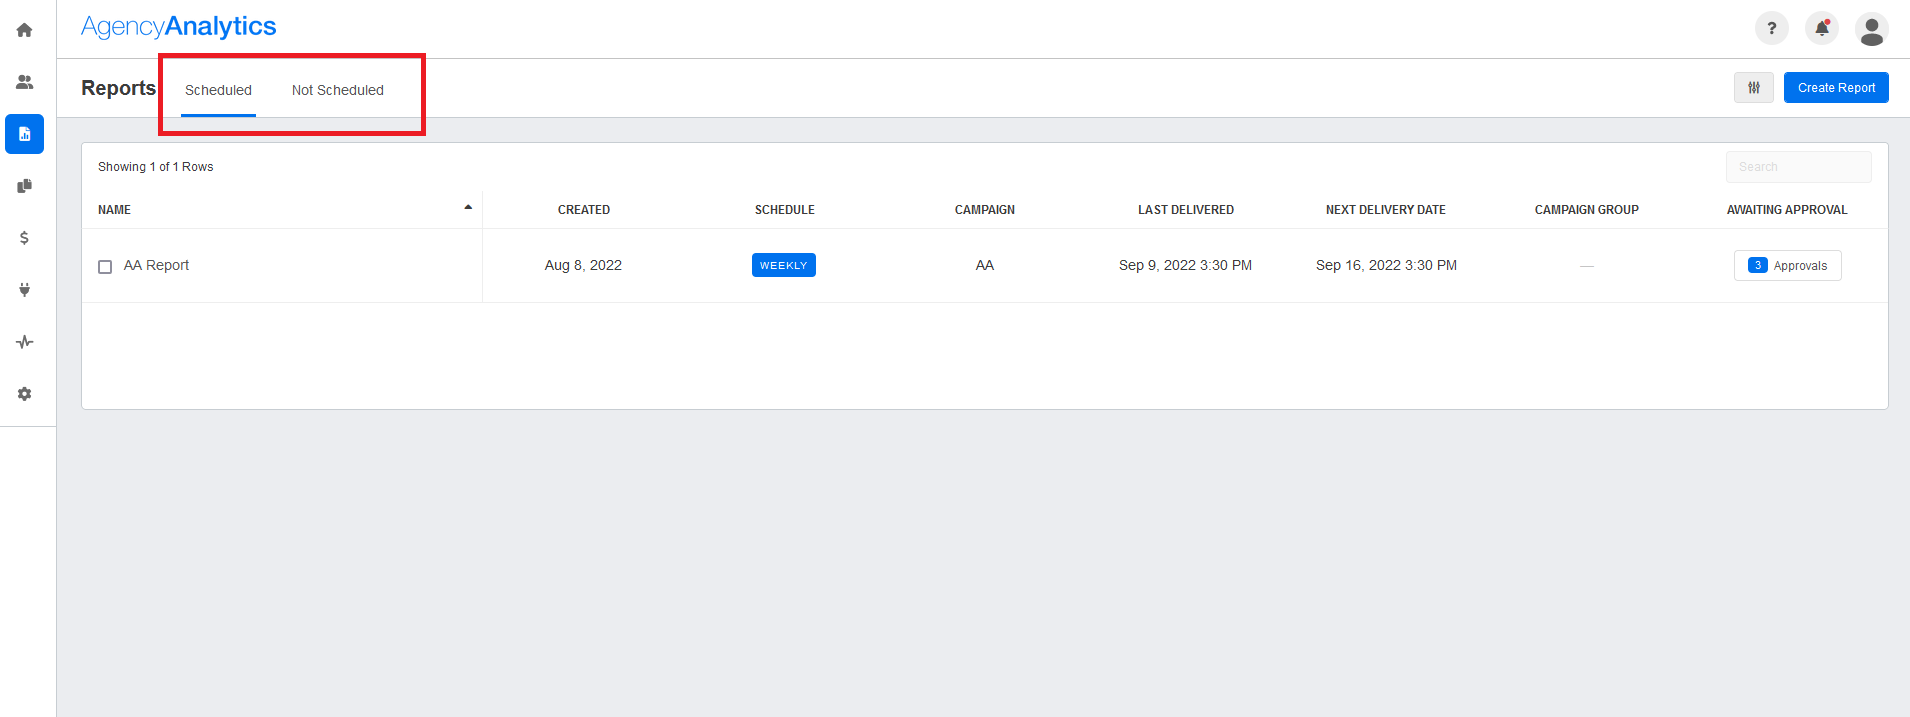Click the CREATED column header
This screenshot has width=1910, height=717.
pyautogui.click(x=584, y=210)
